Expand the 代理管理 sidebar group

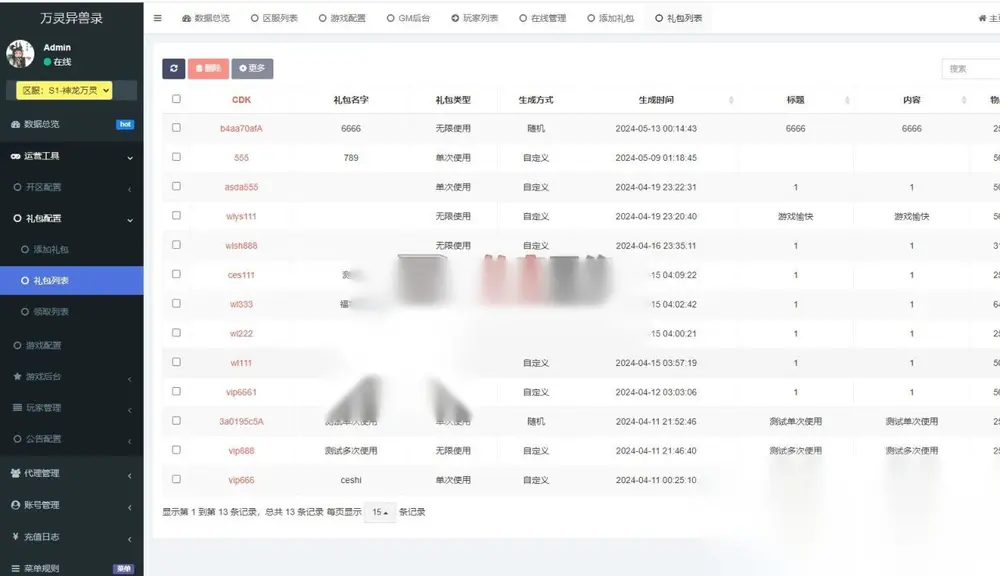click(71, 473)
